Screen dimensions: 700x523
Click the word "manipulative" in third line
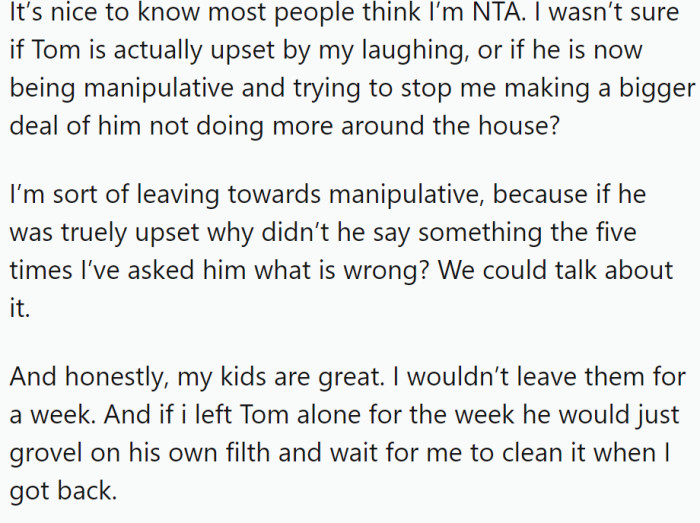[x=158, y=90]
